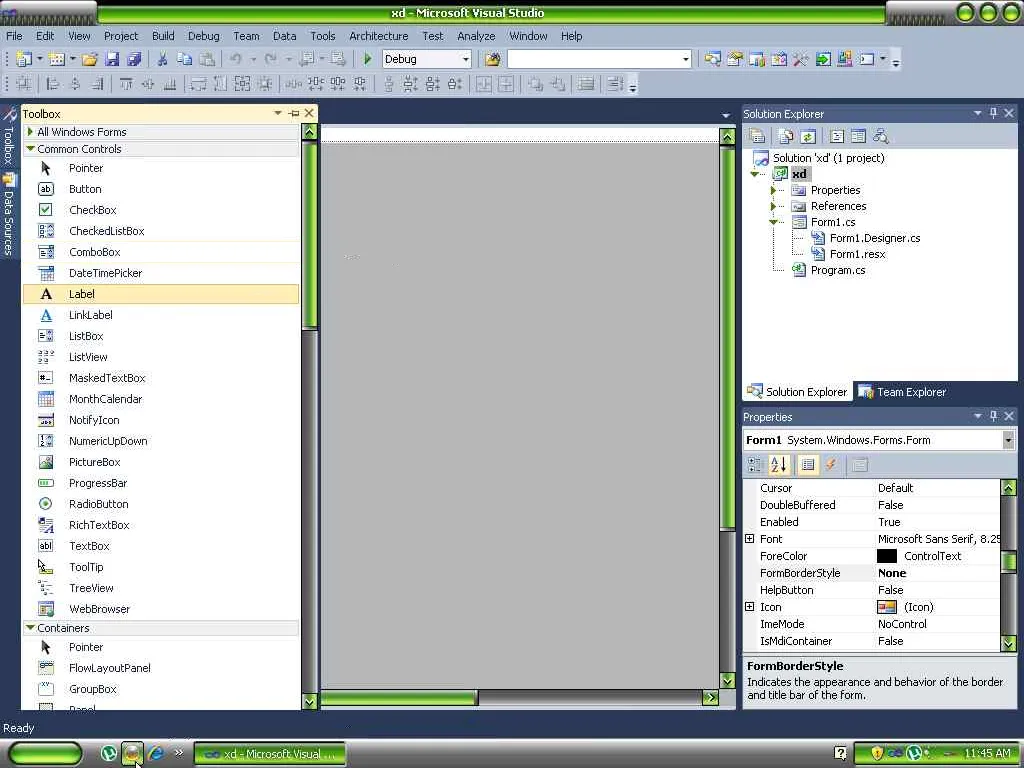The height and width of the screenshot is (768, 1024).
Task: Open the Architecture menu
Action: click(379, 36)
